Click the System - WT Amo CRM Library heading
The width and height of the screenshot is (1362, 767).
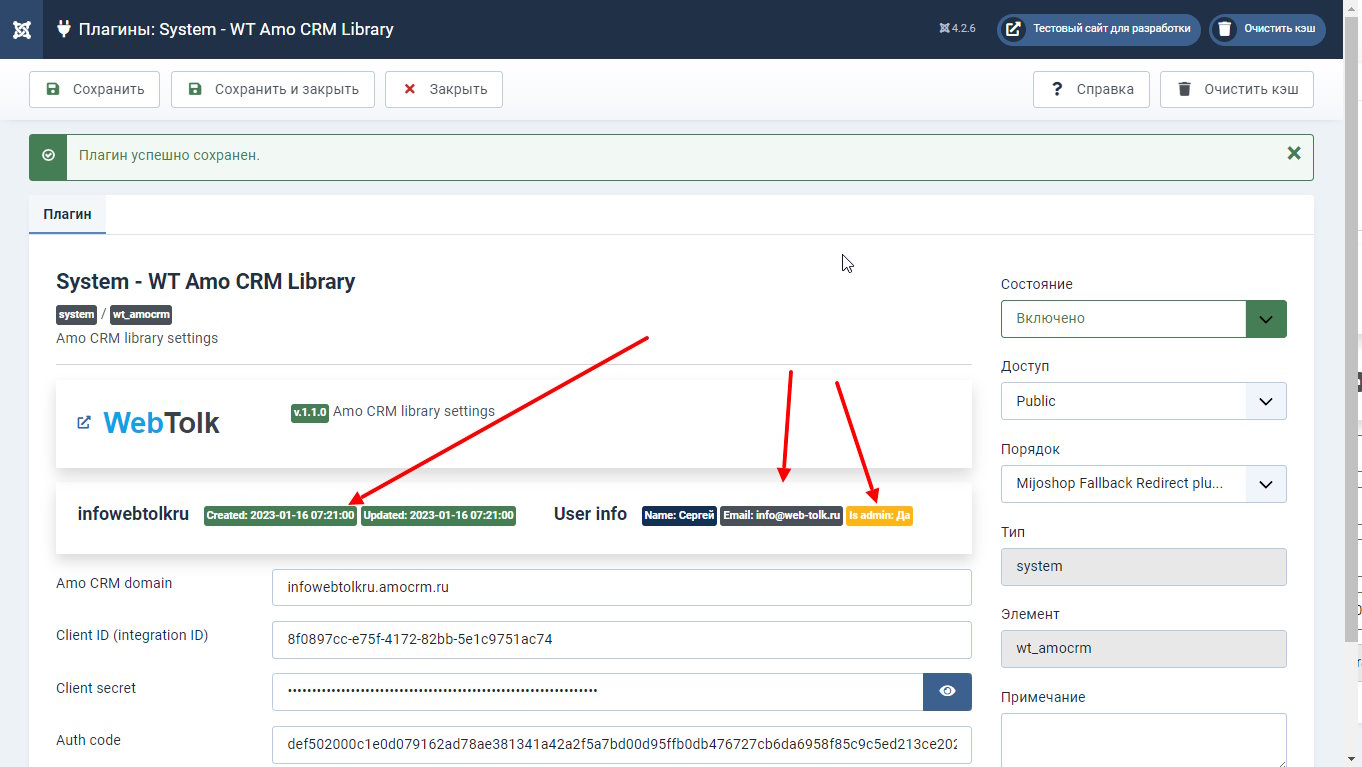tap(205, 281)
